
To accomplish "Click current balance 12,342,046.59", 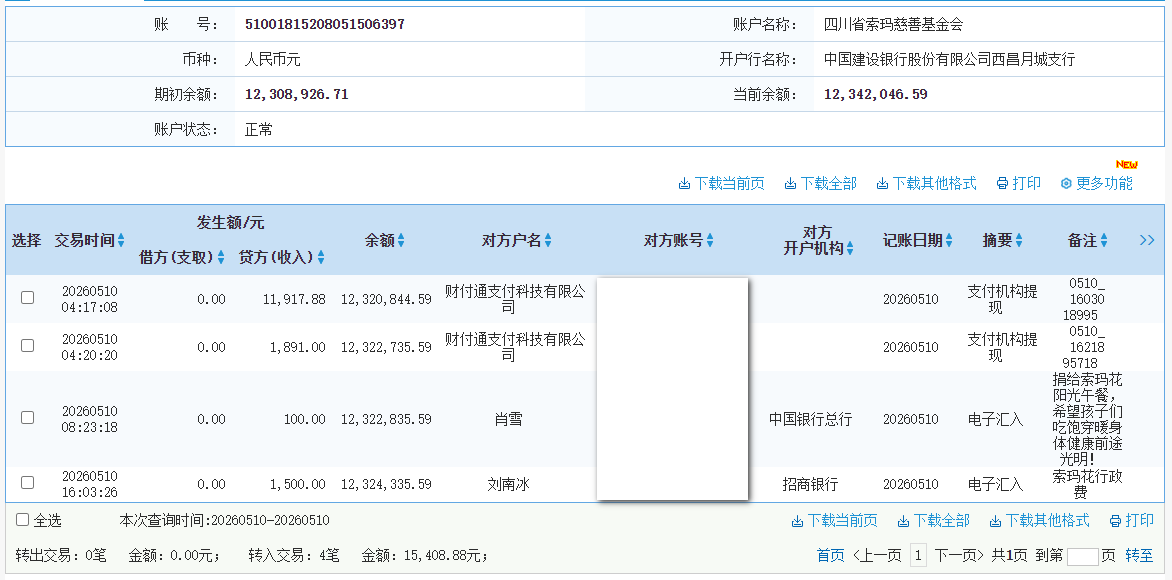I will [875, 95].
